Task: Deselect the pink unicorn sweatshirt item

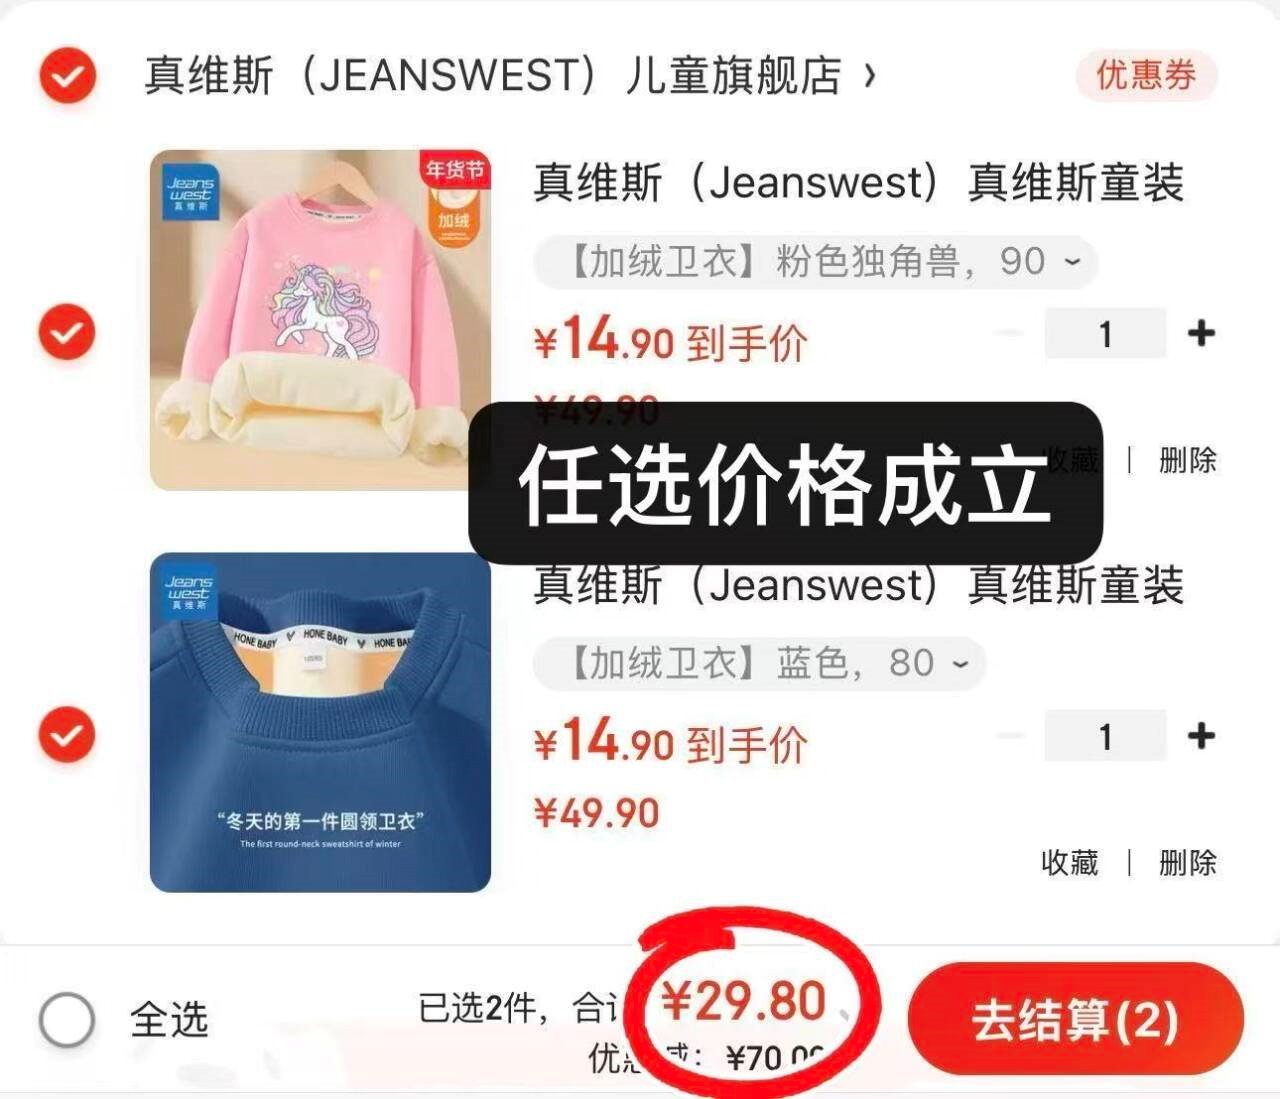Action: 67,333
